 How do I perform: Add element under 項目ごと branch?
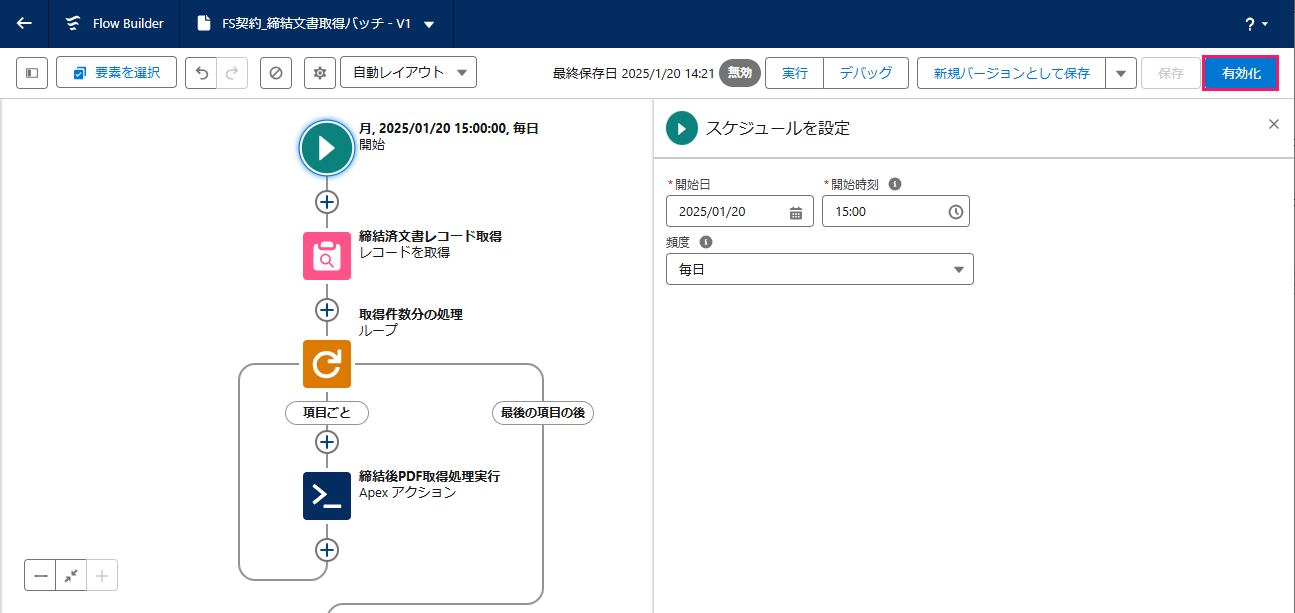[327, 441]
